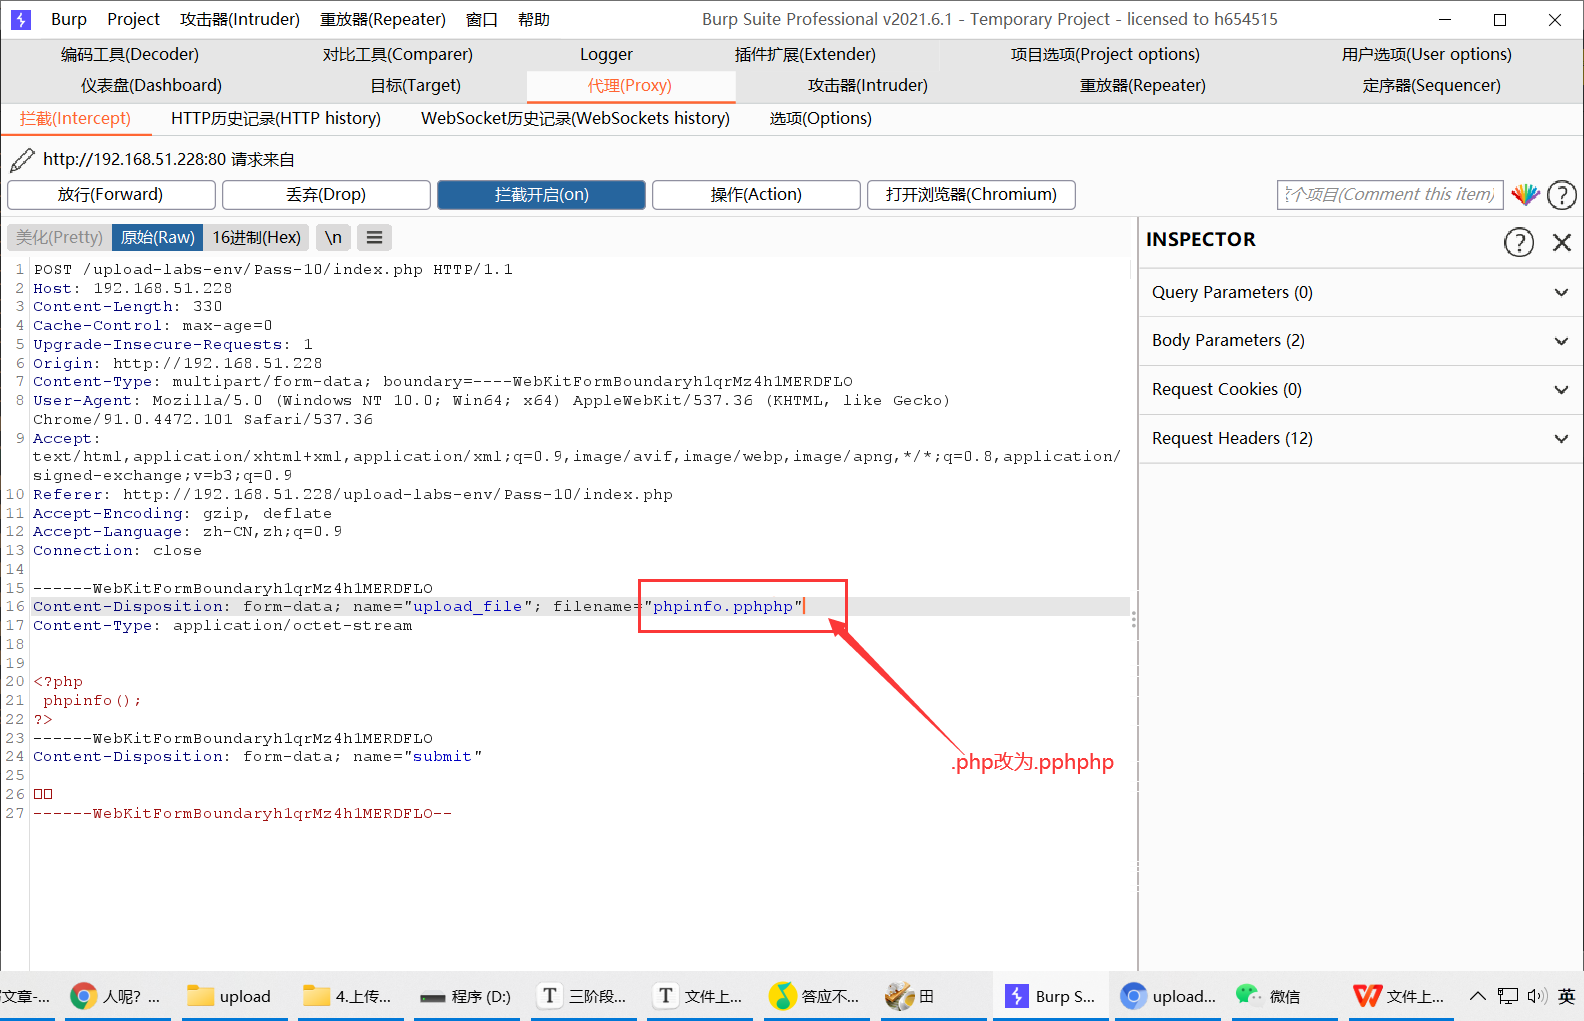Open the upload Chromium taskbar item
Viewport: 1584px width, 1021px height.
1168,996
